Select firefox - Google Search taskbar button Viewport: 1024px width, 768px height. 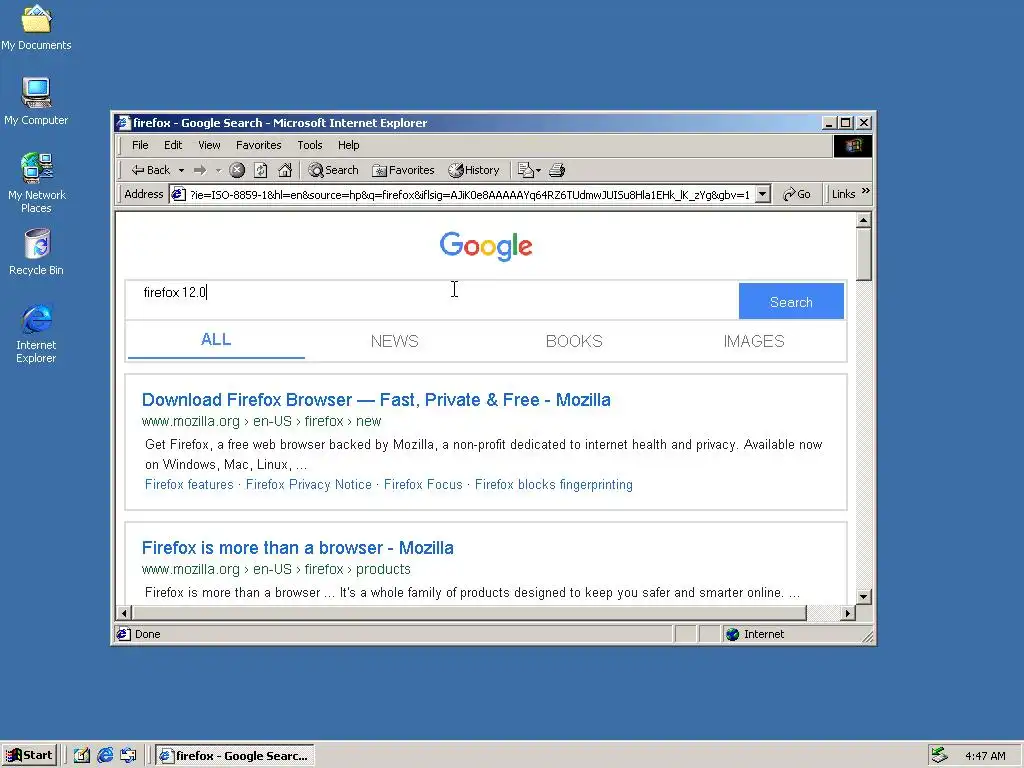[235, 756]
